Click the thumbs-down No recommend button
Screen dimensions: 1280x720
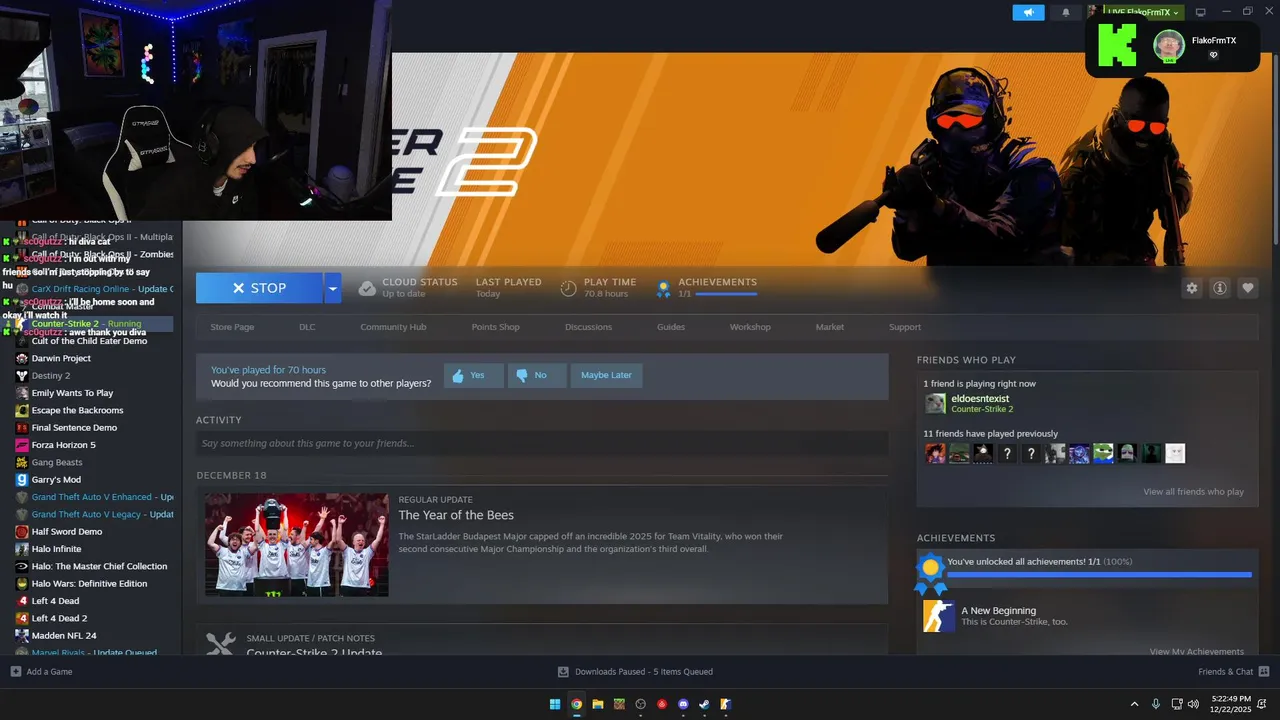point(537,375)
